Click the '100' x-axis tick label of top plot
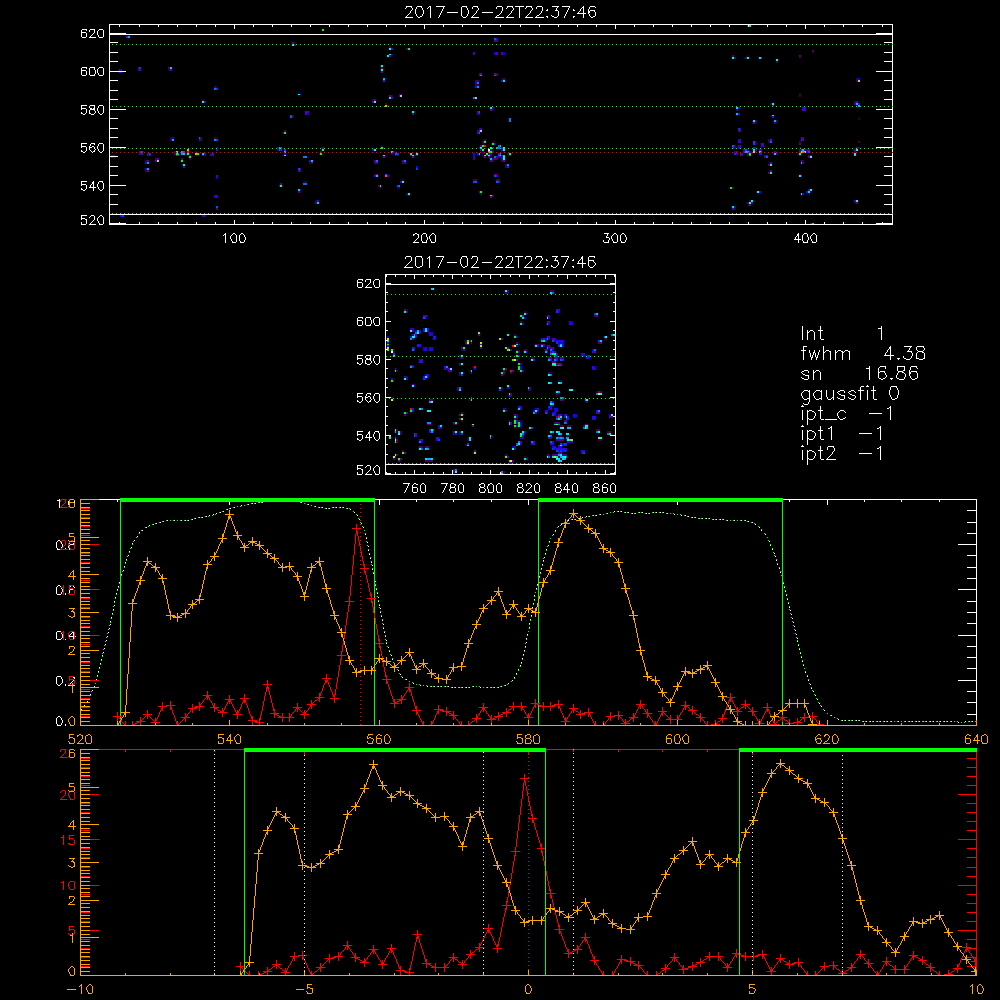Image resolution: width=1000 pixels, height=1000 pixels. [x=234, y=239]
